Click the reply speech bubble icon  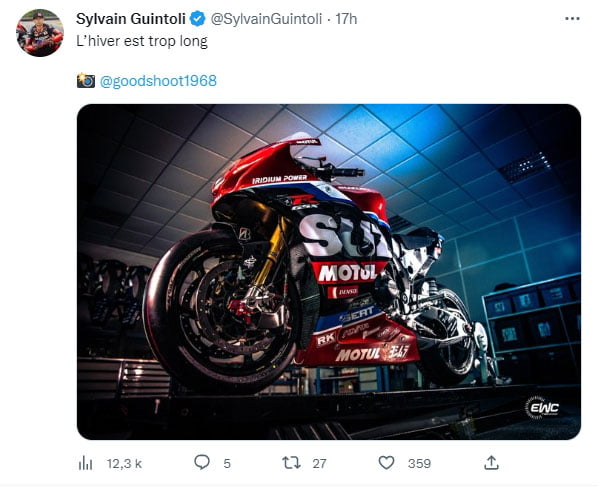coord(202,463)
